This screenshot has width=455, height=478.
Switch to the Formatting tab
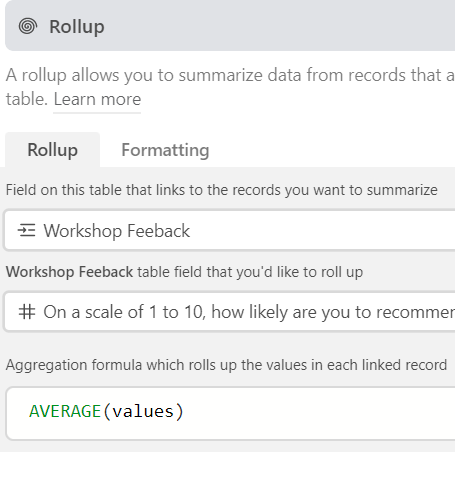(x=165, y=150)
